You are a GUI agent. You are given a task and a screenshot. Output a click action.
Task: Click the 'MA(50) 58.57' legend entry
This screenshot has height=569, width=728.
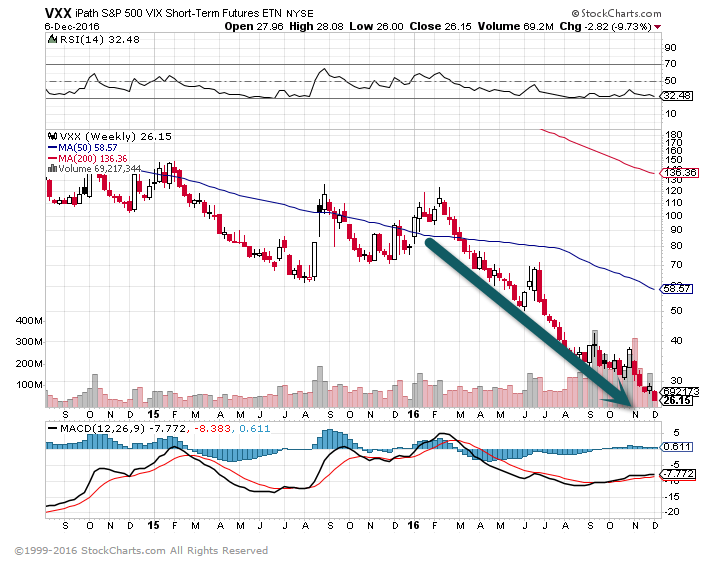pyautogui.click(x=88, y=148)
